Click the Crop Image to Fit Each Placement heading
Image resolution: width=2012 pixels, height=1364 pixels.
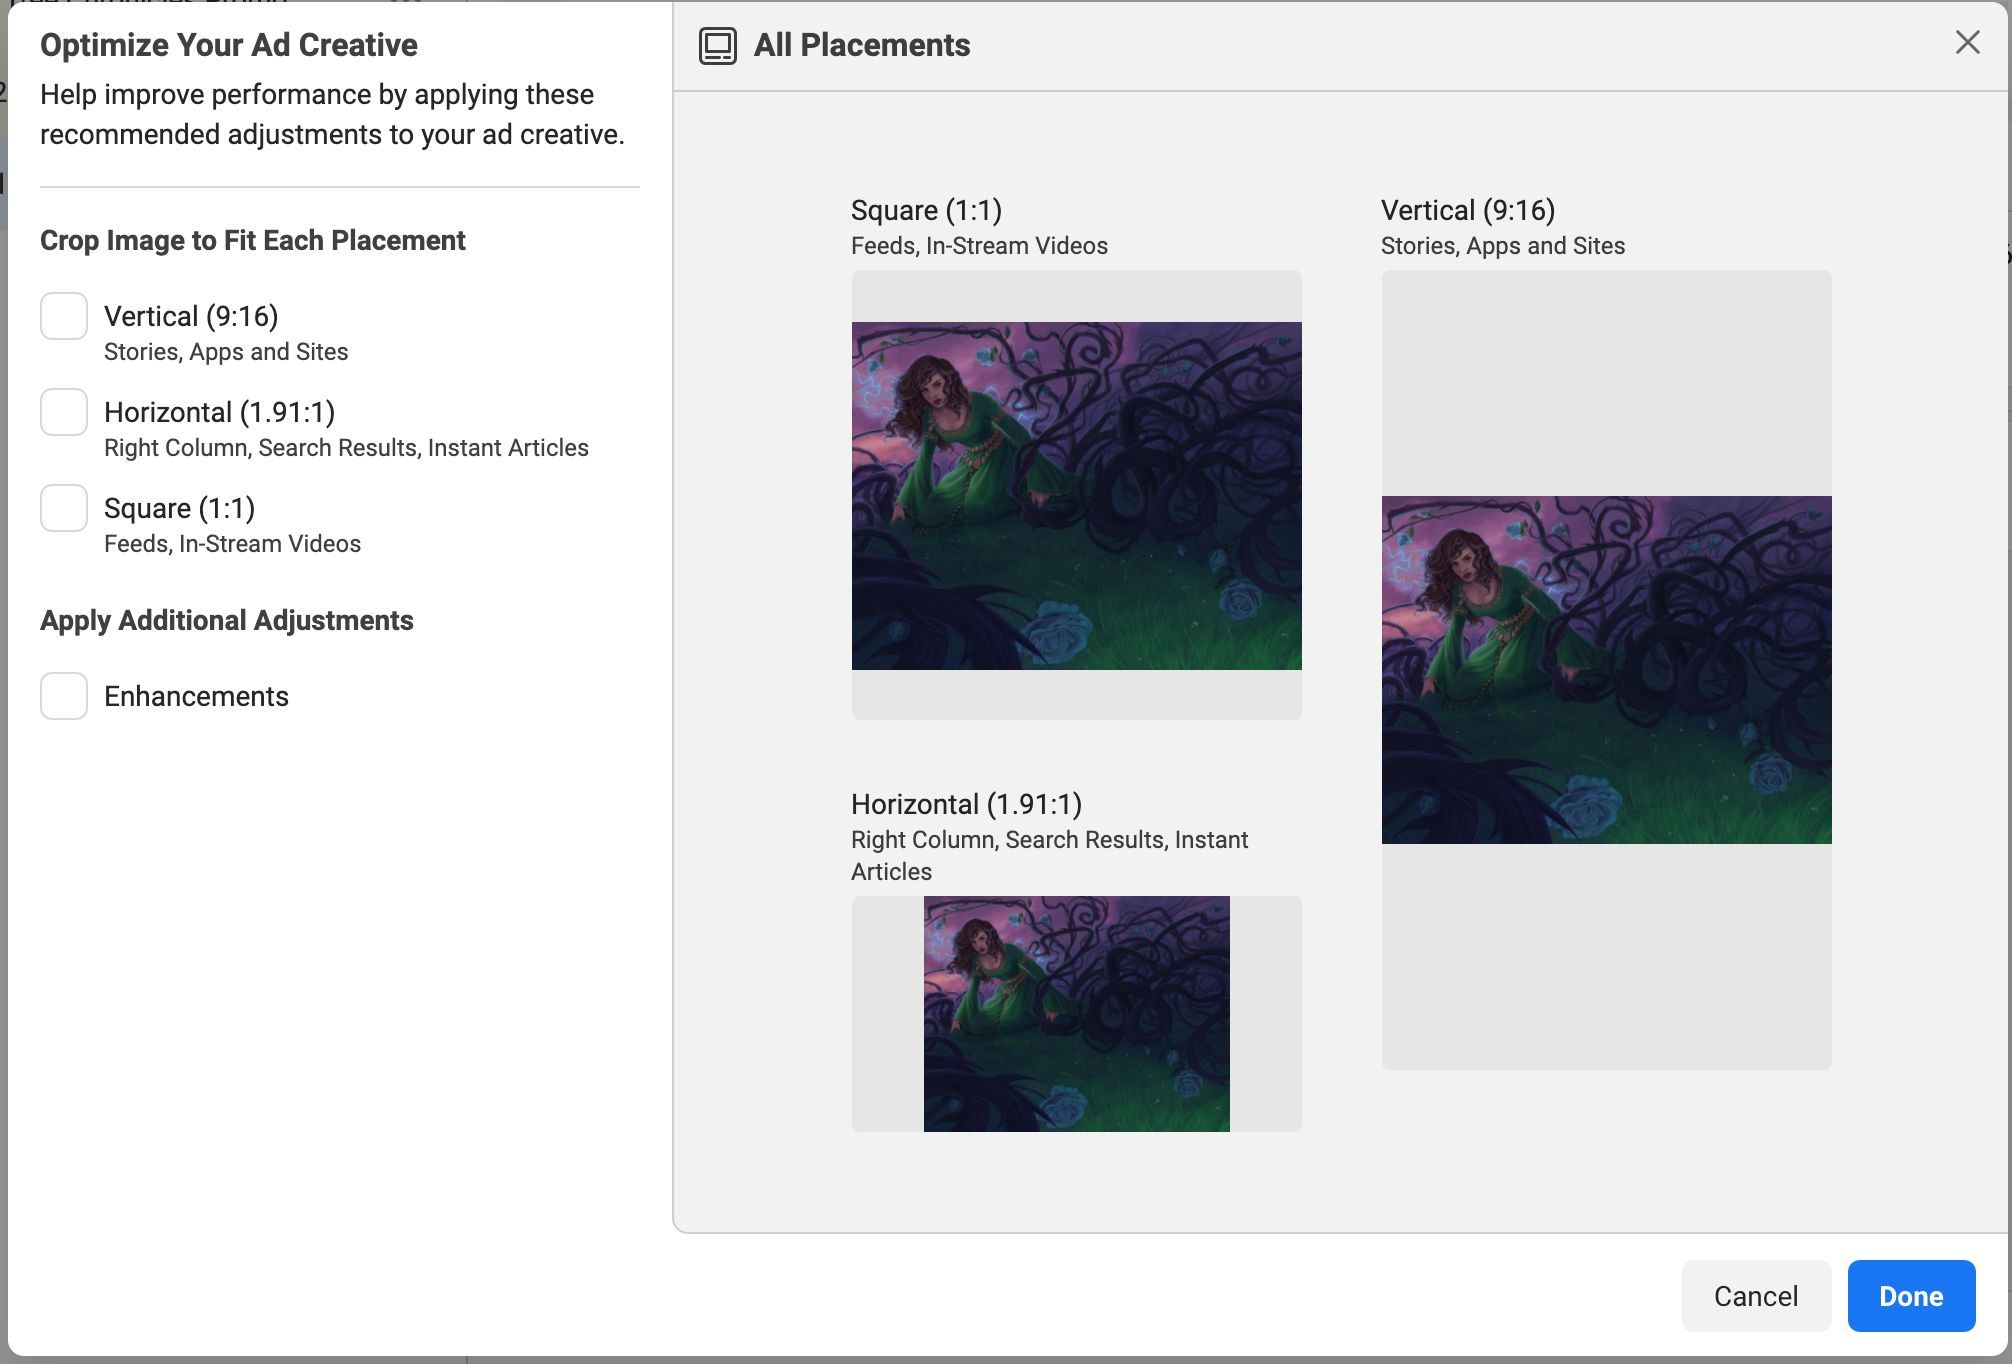point(252,241)
